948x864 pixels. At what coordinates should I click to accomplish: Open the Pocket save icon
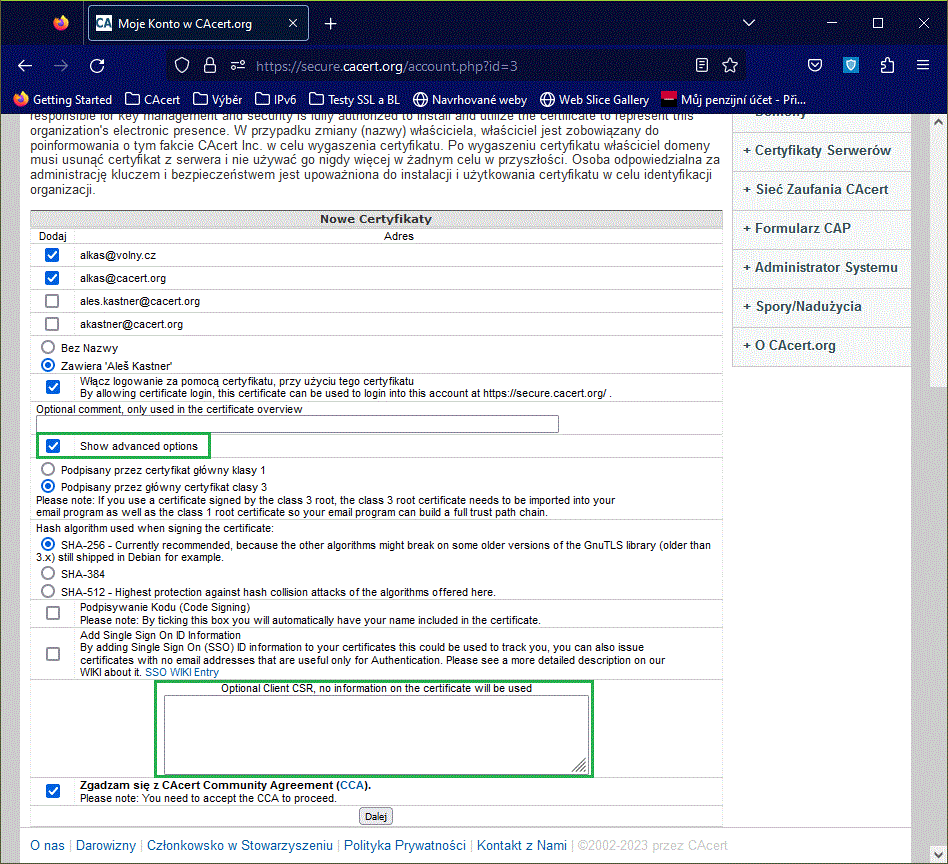(x=815, y=66)
